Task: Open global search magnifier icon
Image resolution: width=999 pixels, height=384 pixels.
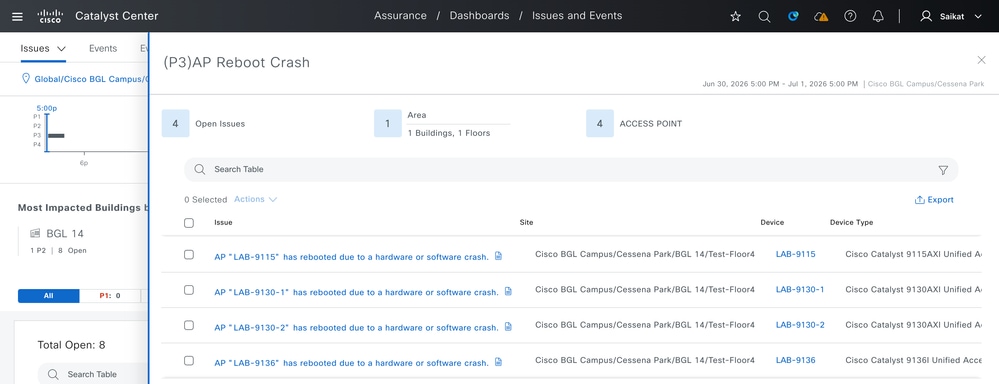Action: pyautogui.click(x=764, y=17)
